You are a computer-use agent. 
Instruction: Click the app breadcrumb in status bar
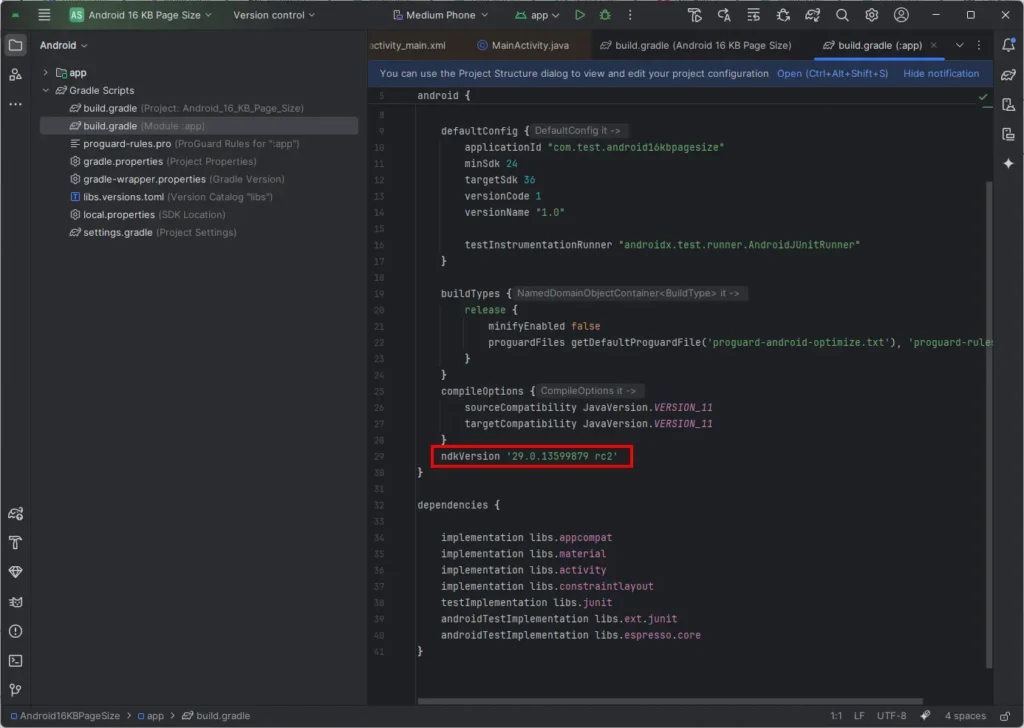point(151,716)
